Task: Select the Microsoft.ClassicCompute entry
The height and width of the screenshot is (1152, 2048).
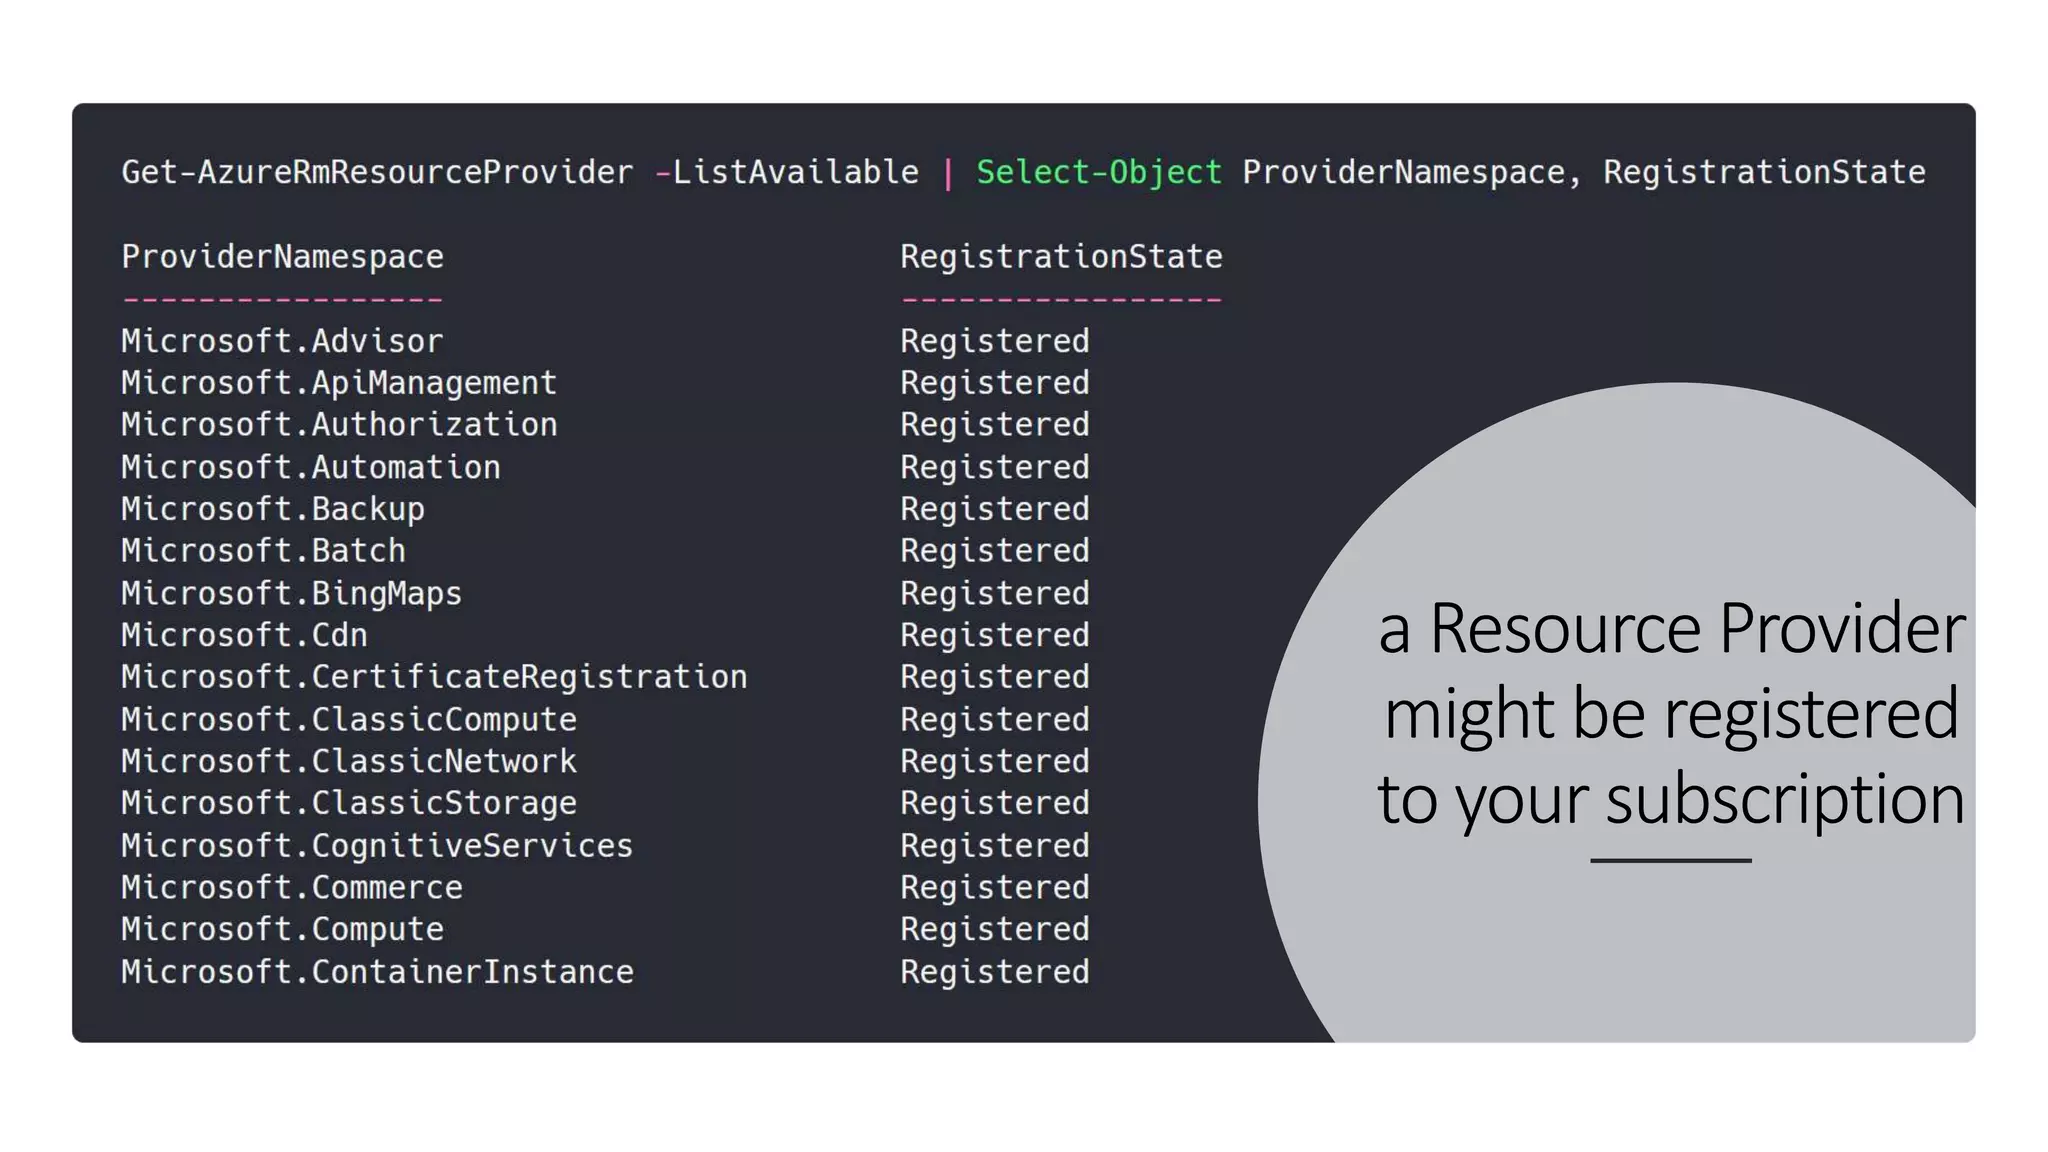Action: click(349, 720)
